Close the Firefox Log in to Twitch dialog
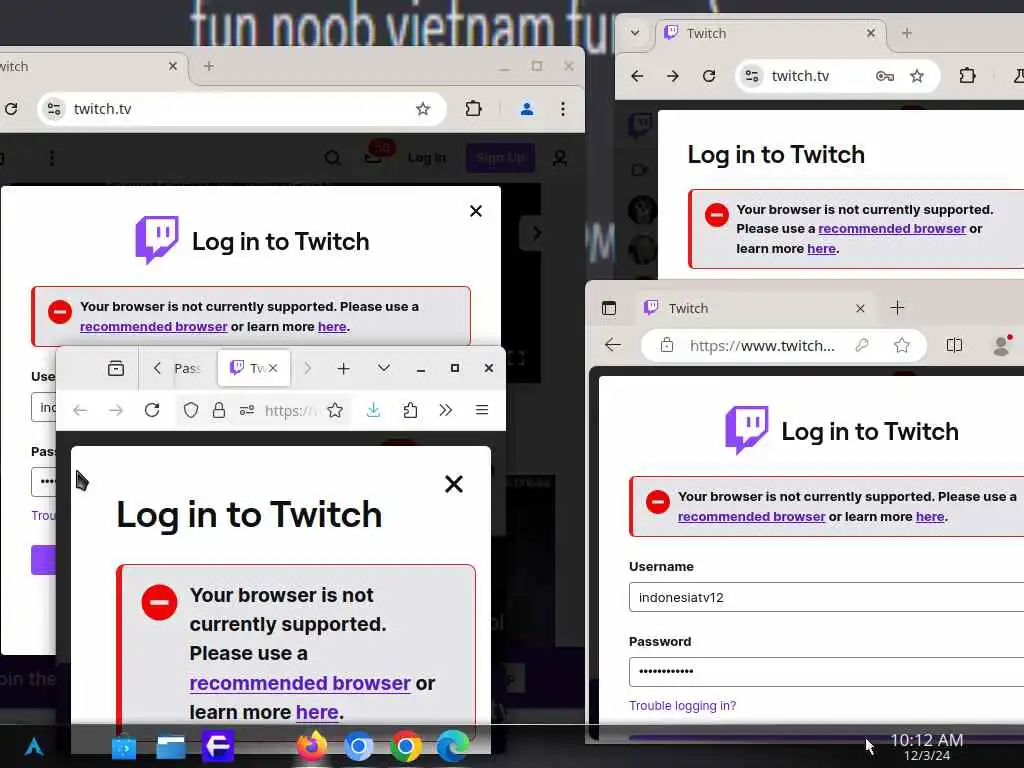 454,484
